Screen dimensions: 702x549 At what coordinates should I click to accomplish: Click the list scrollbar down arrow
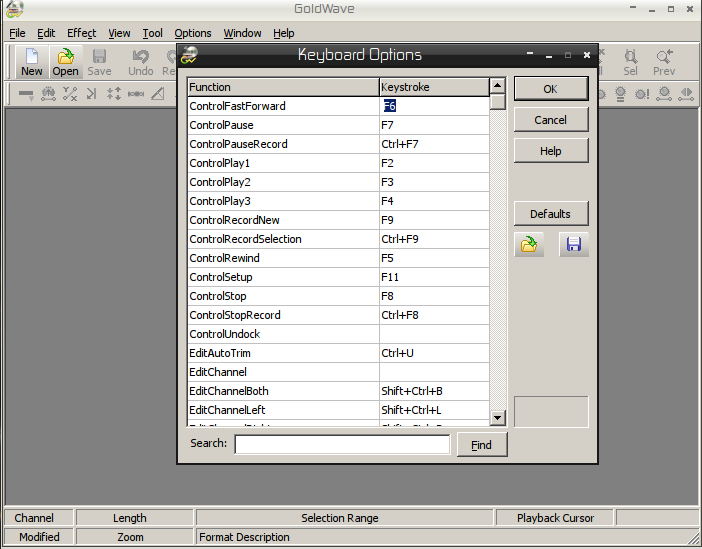497,418
